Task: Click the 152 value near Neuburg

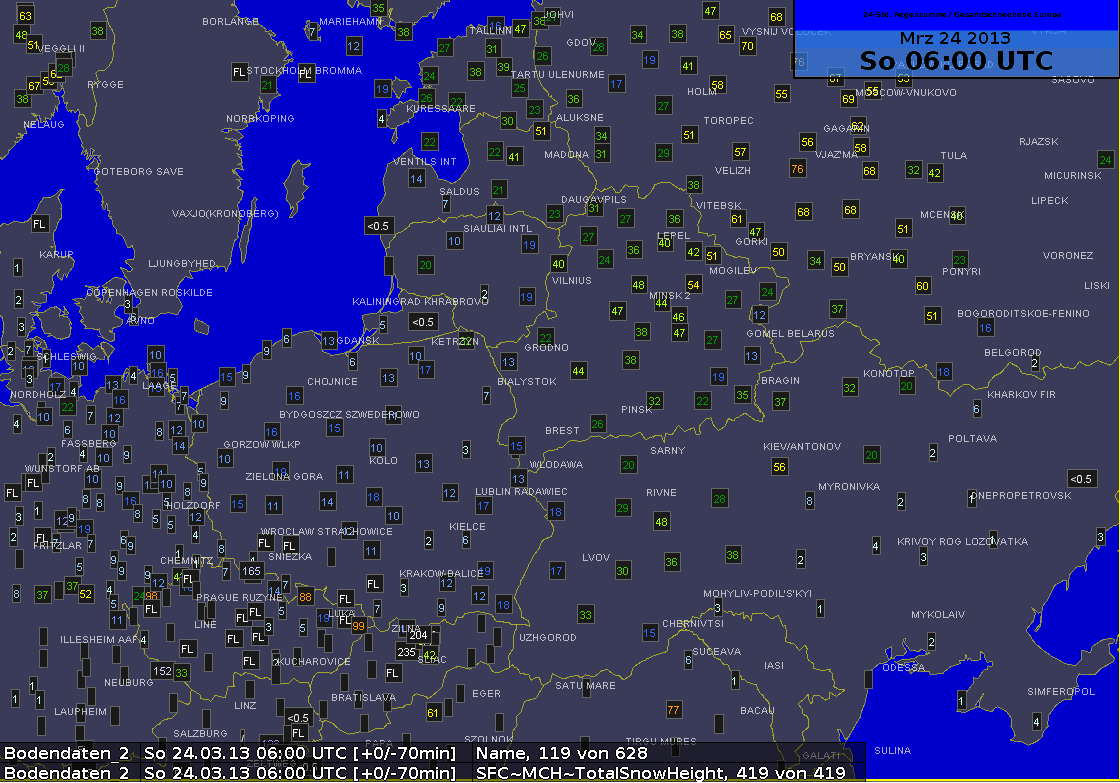Action: coord(162,671)
